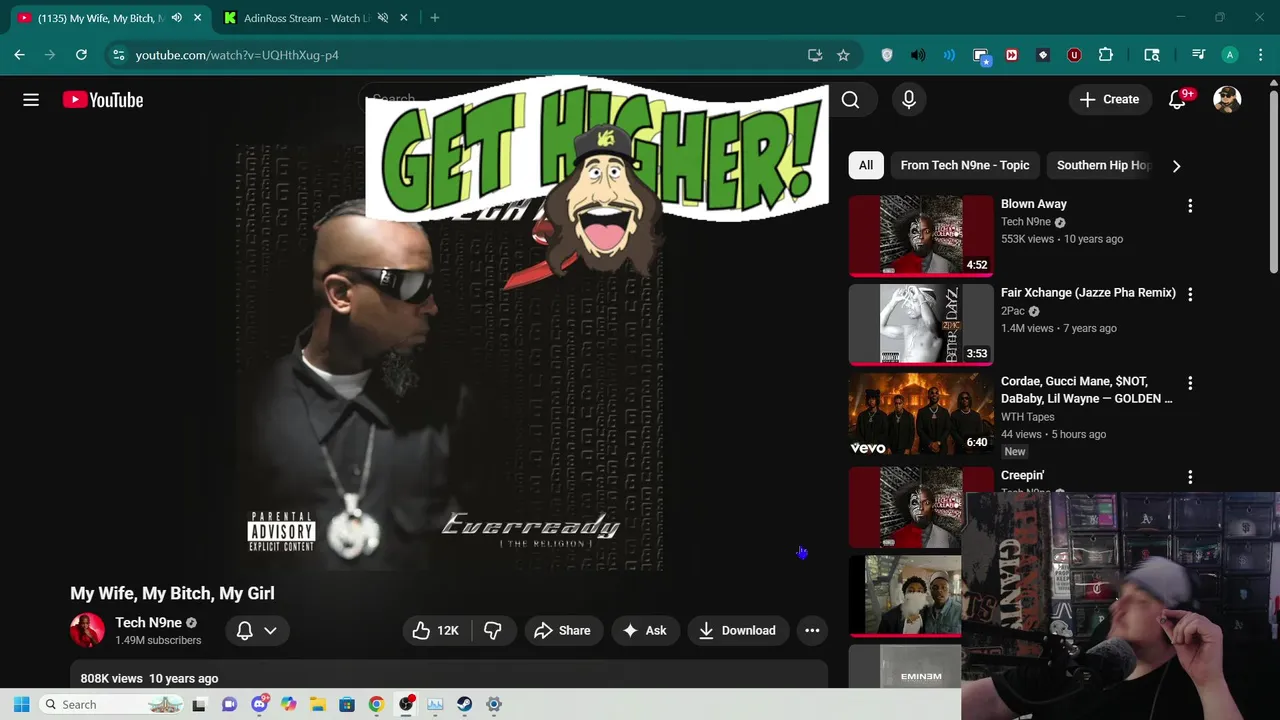
Task: Select From Tech N9ne - Topic chip
Action: coord(965,166)
